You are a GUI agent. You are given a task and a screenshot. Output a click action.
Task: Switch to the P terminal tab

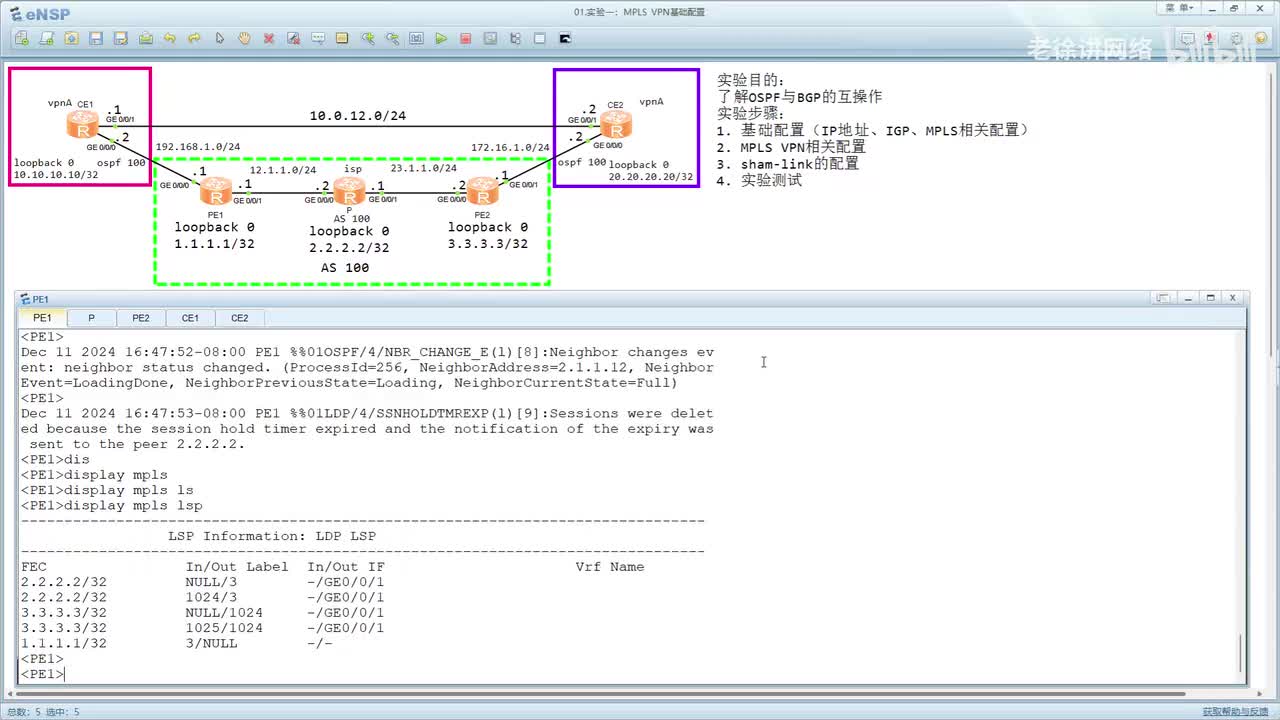coord(91,318)
